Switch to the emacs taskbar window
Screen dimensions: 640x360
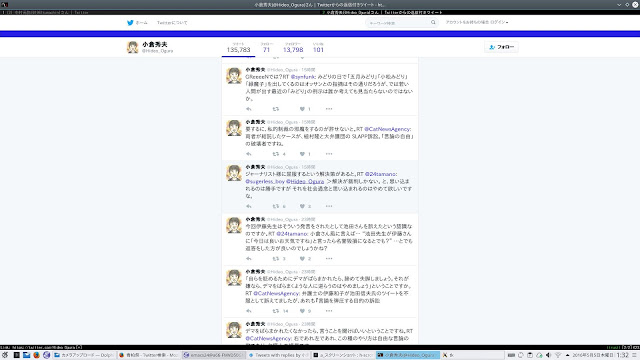(213, 355)
